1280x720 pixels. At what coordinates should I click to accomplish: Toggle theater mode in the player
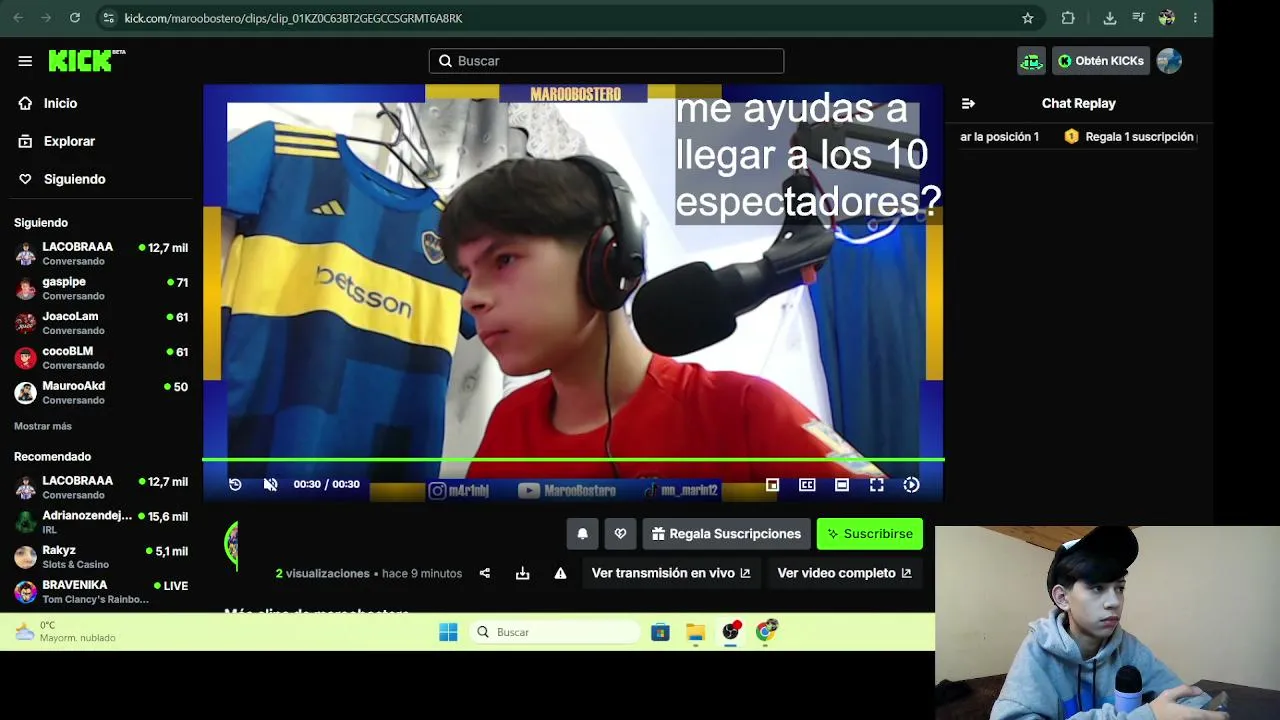tap(842, 485)
